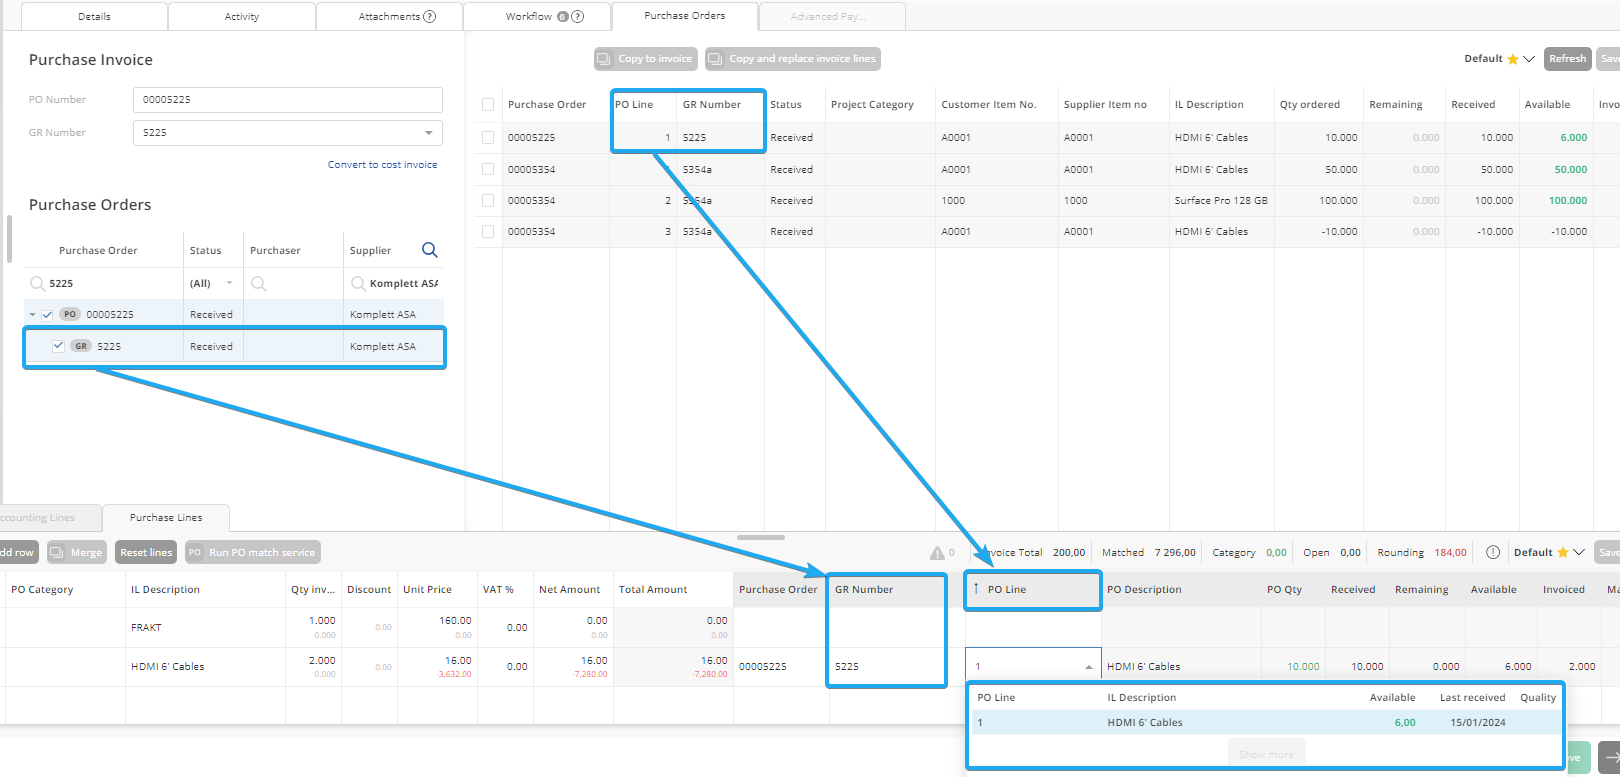Uncheck the GR 5225 checkbox
The image size is (1620, 777).
pyautogui.click(x=58, y=346)
